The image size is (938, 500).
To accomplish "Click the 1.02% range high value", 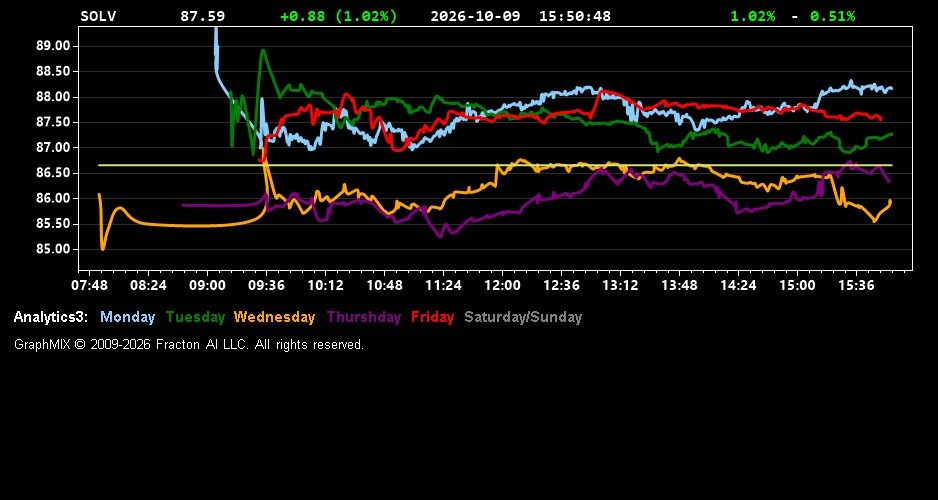I will tap(753, 16).
